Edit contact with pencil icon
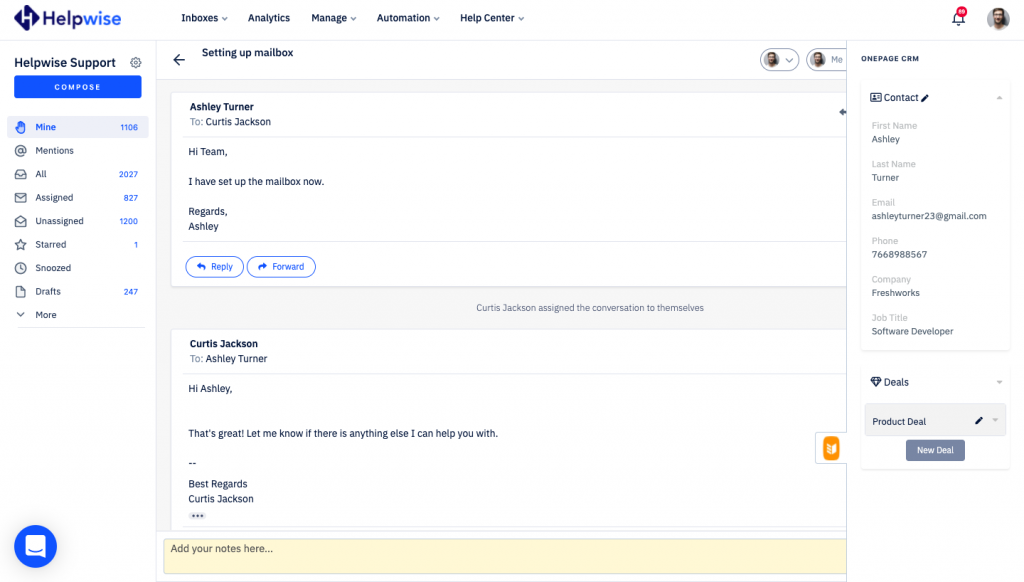Image resolution: width=1024 pixels, height=582 pixels. [925, 98]
